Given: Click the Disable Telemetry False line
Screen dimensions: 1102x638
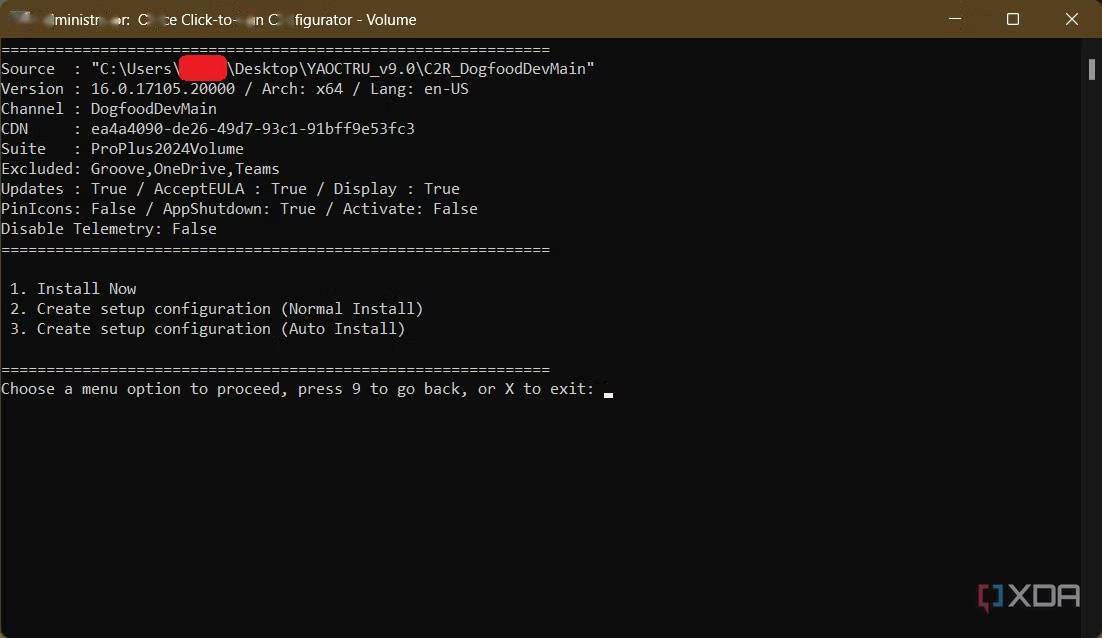Looking at the screenshot, I should pyautogui.click(x=109, y=229).
